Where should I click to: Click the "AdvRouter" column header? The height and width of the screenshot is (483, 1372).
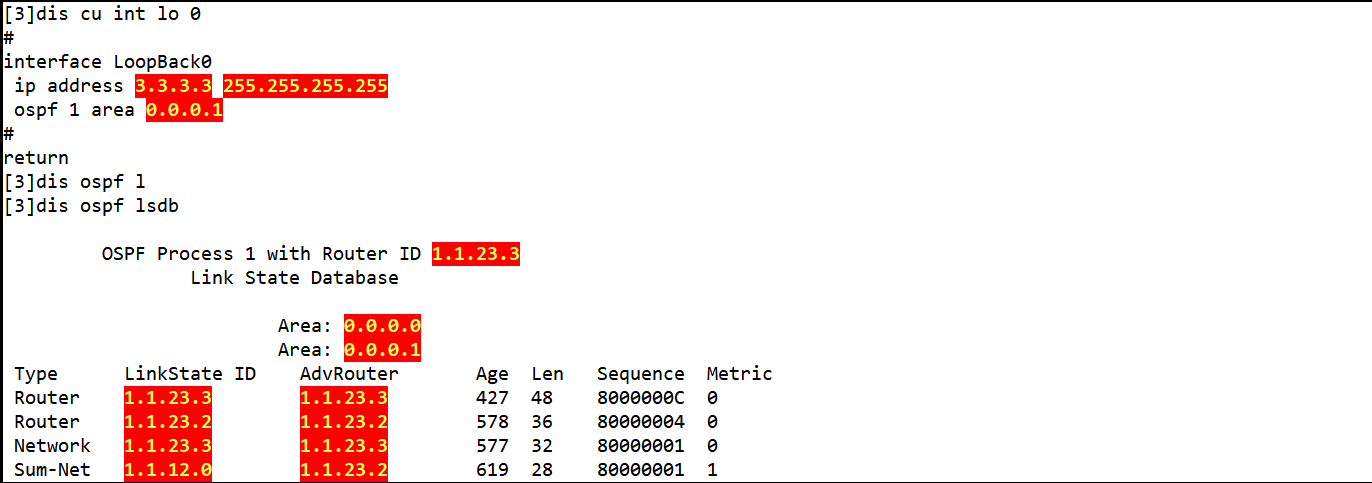(349, 374)
